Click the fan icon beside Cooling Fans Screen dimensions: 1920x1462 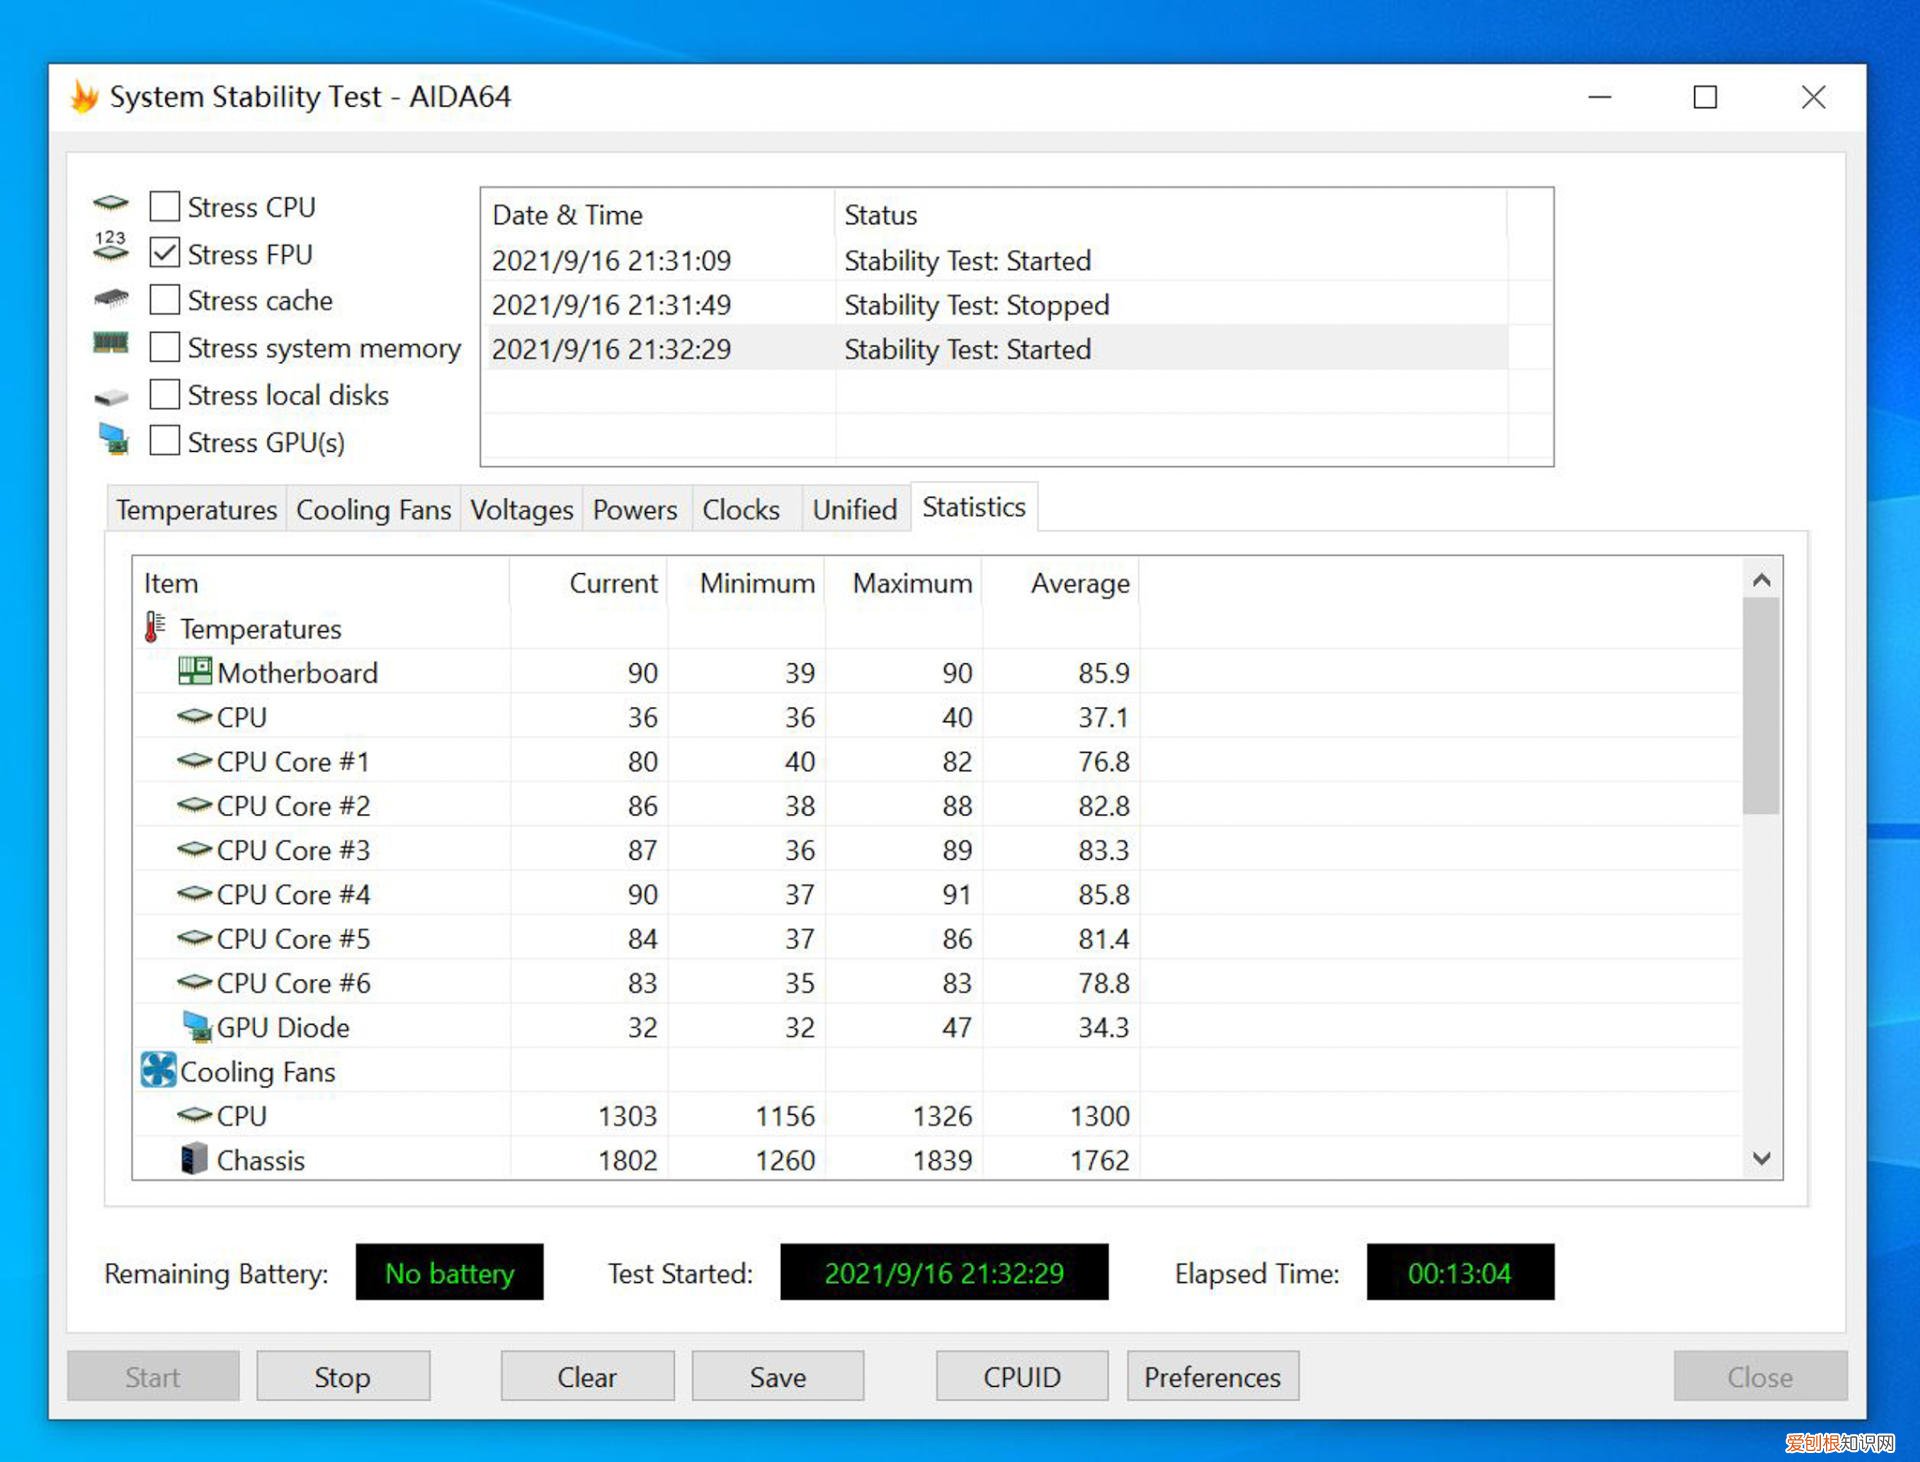(x=158, y=1070)
